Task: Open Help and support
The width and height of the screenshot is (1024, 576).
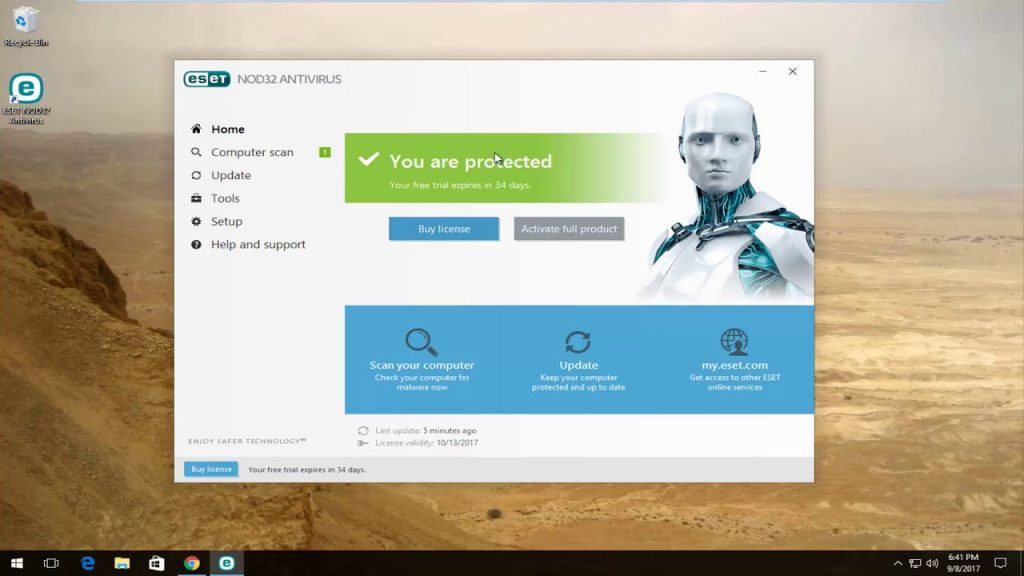Action: click(x=258, y=244)
